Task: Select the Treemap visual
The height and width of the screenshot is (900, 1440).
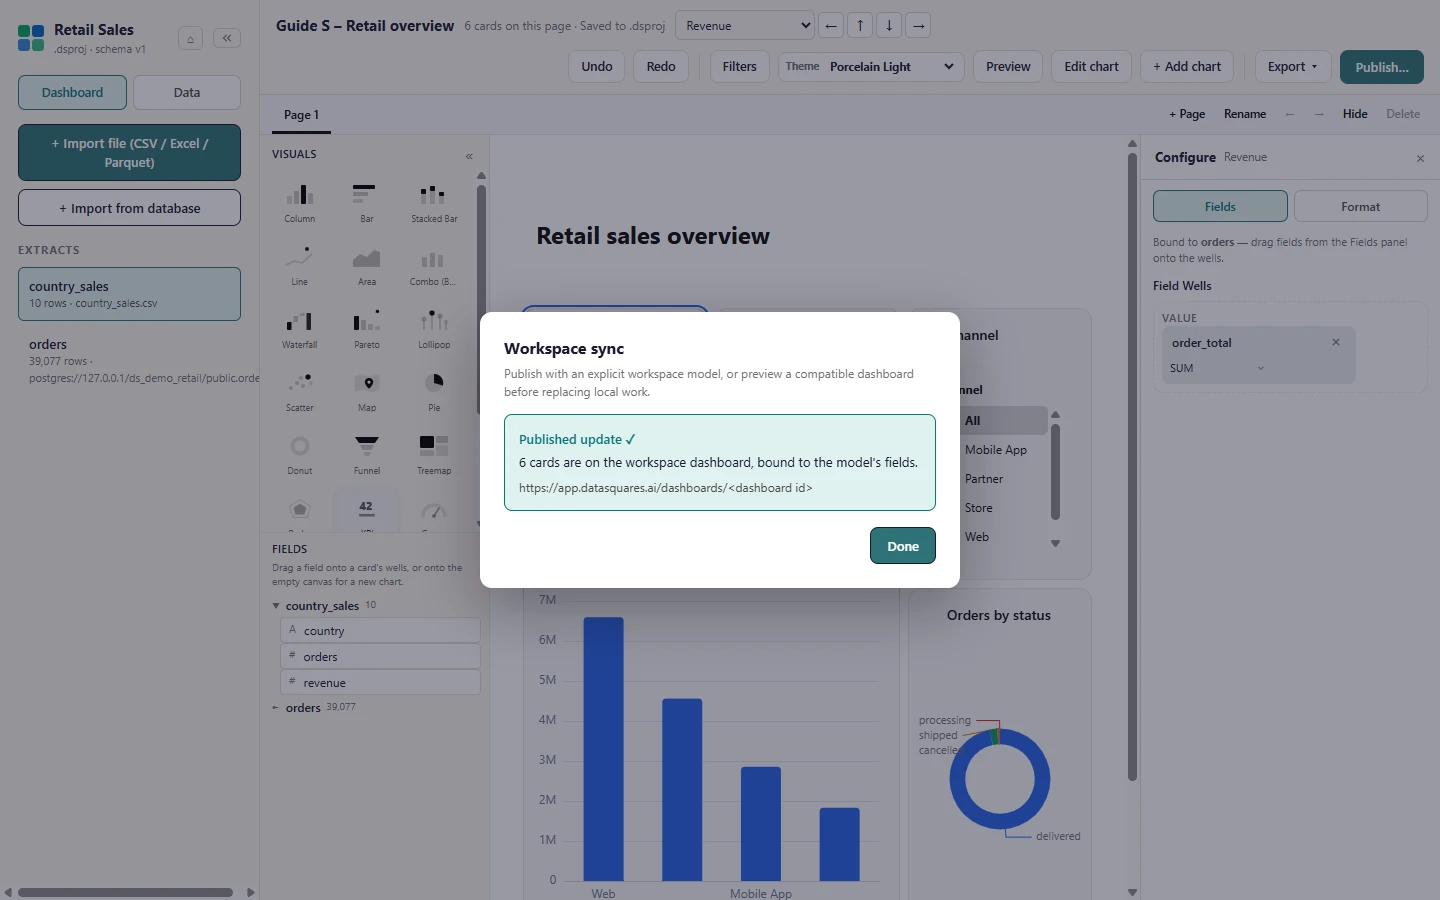Action: point(434,454)
